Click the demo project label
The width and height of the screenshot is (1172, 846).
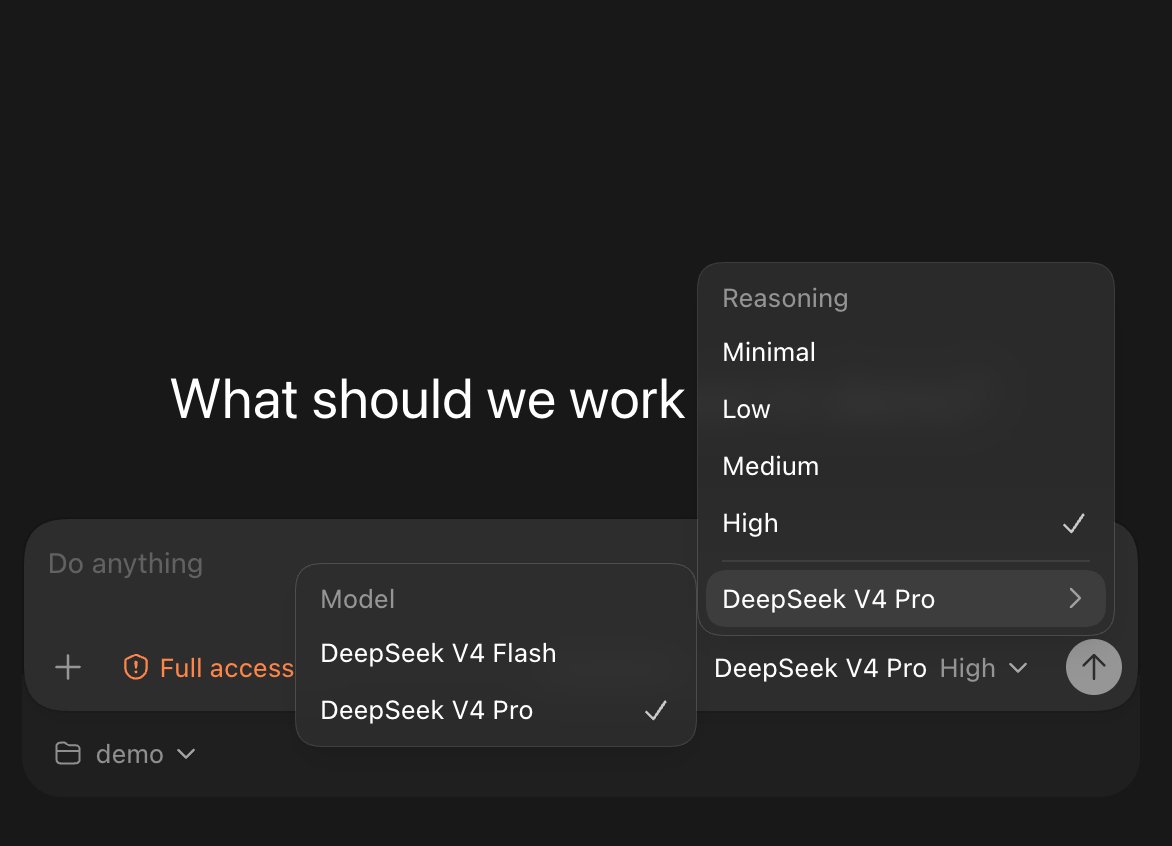pyautogui.click(x=129, y=754)
